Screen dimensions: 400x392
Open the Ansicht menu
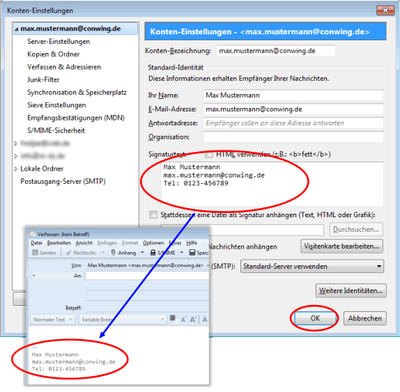click(x=84, y=243)
